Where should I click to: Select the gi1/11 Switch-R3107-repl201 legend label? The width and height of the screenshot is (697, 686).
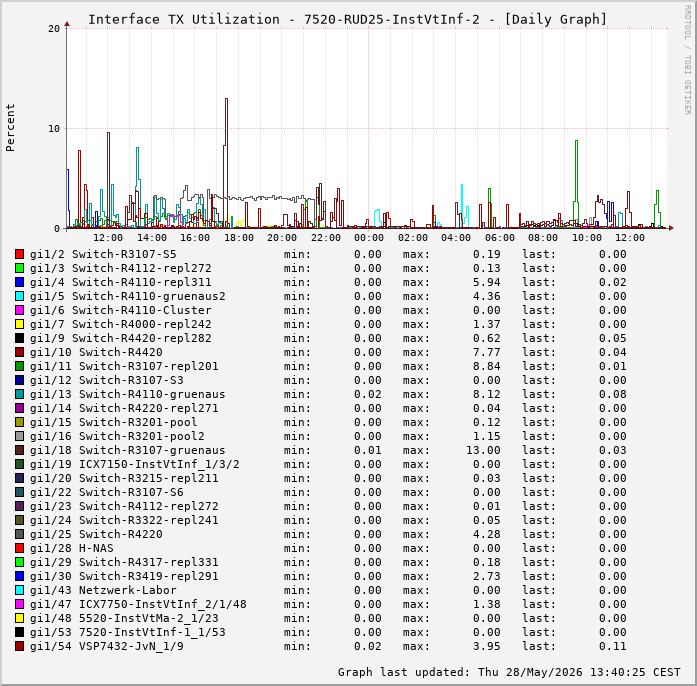coord(124,366)
